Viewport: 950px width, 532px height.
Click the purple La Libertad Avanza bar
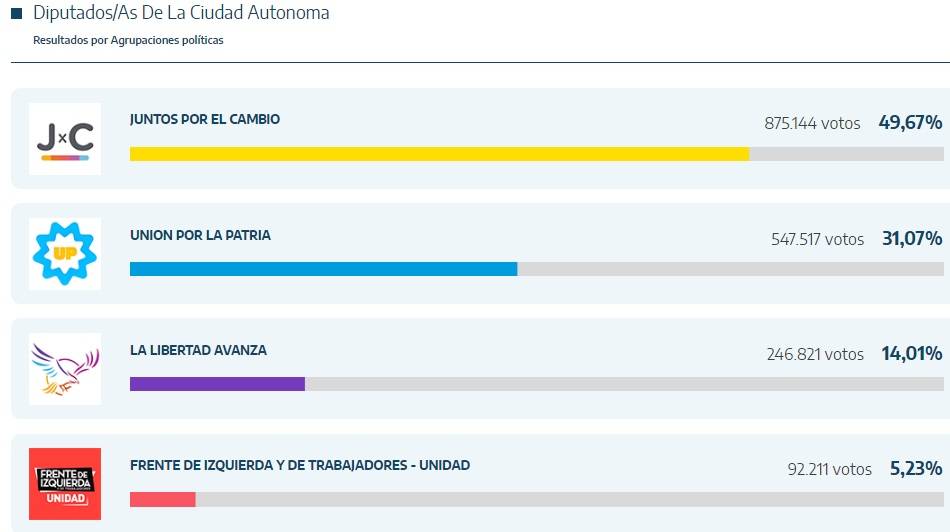217,384
